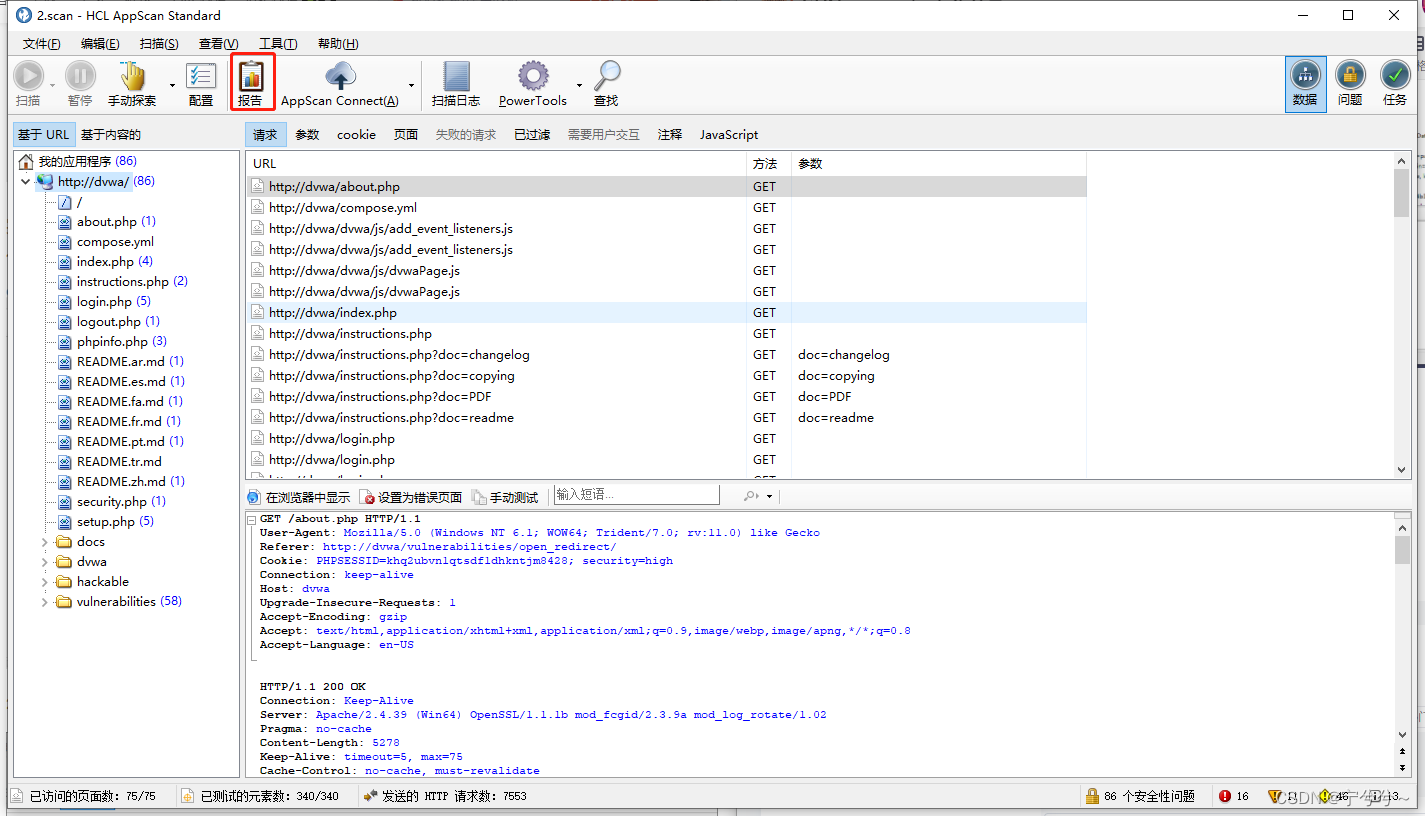Sort by the URL column header
Viewport: 1425px width, 816px height.
pos(496,164)
